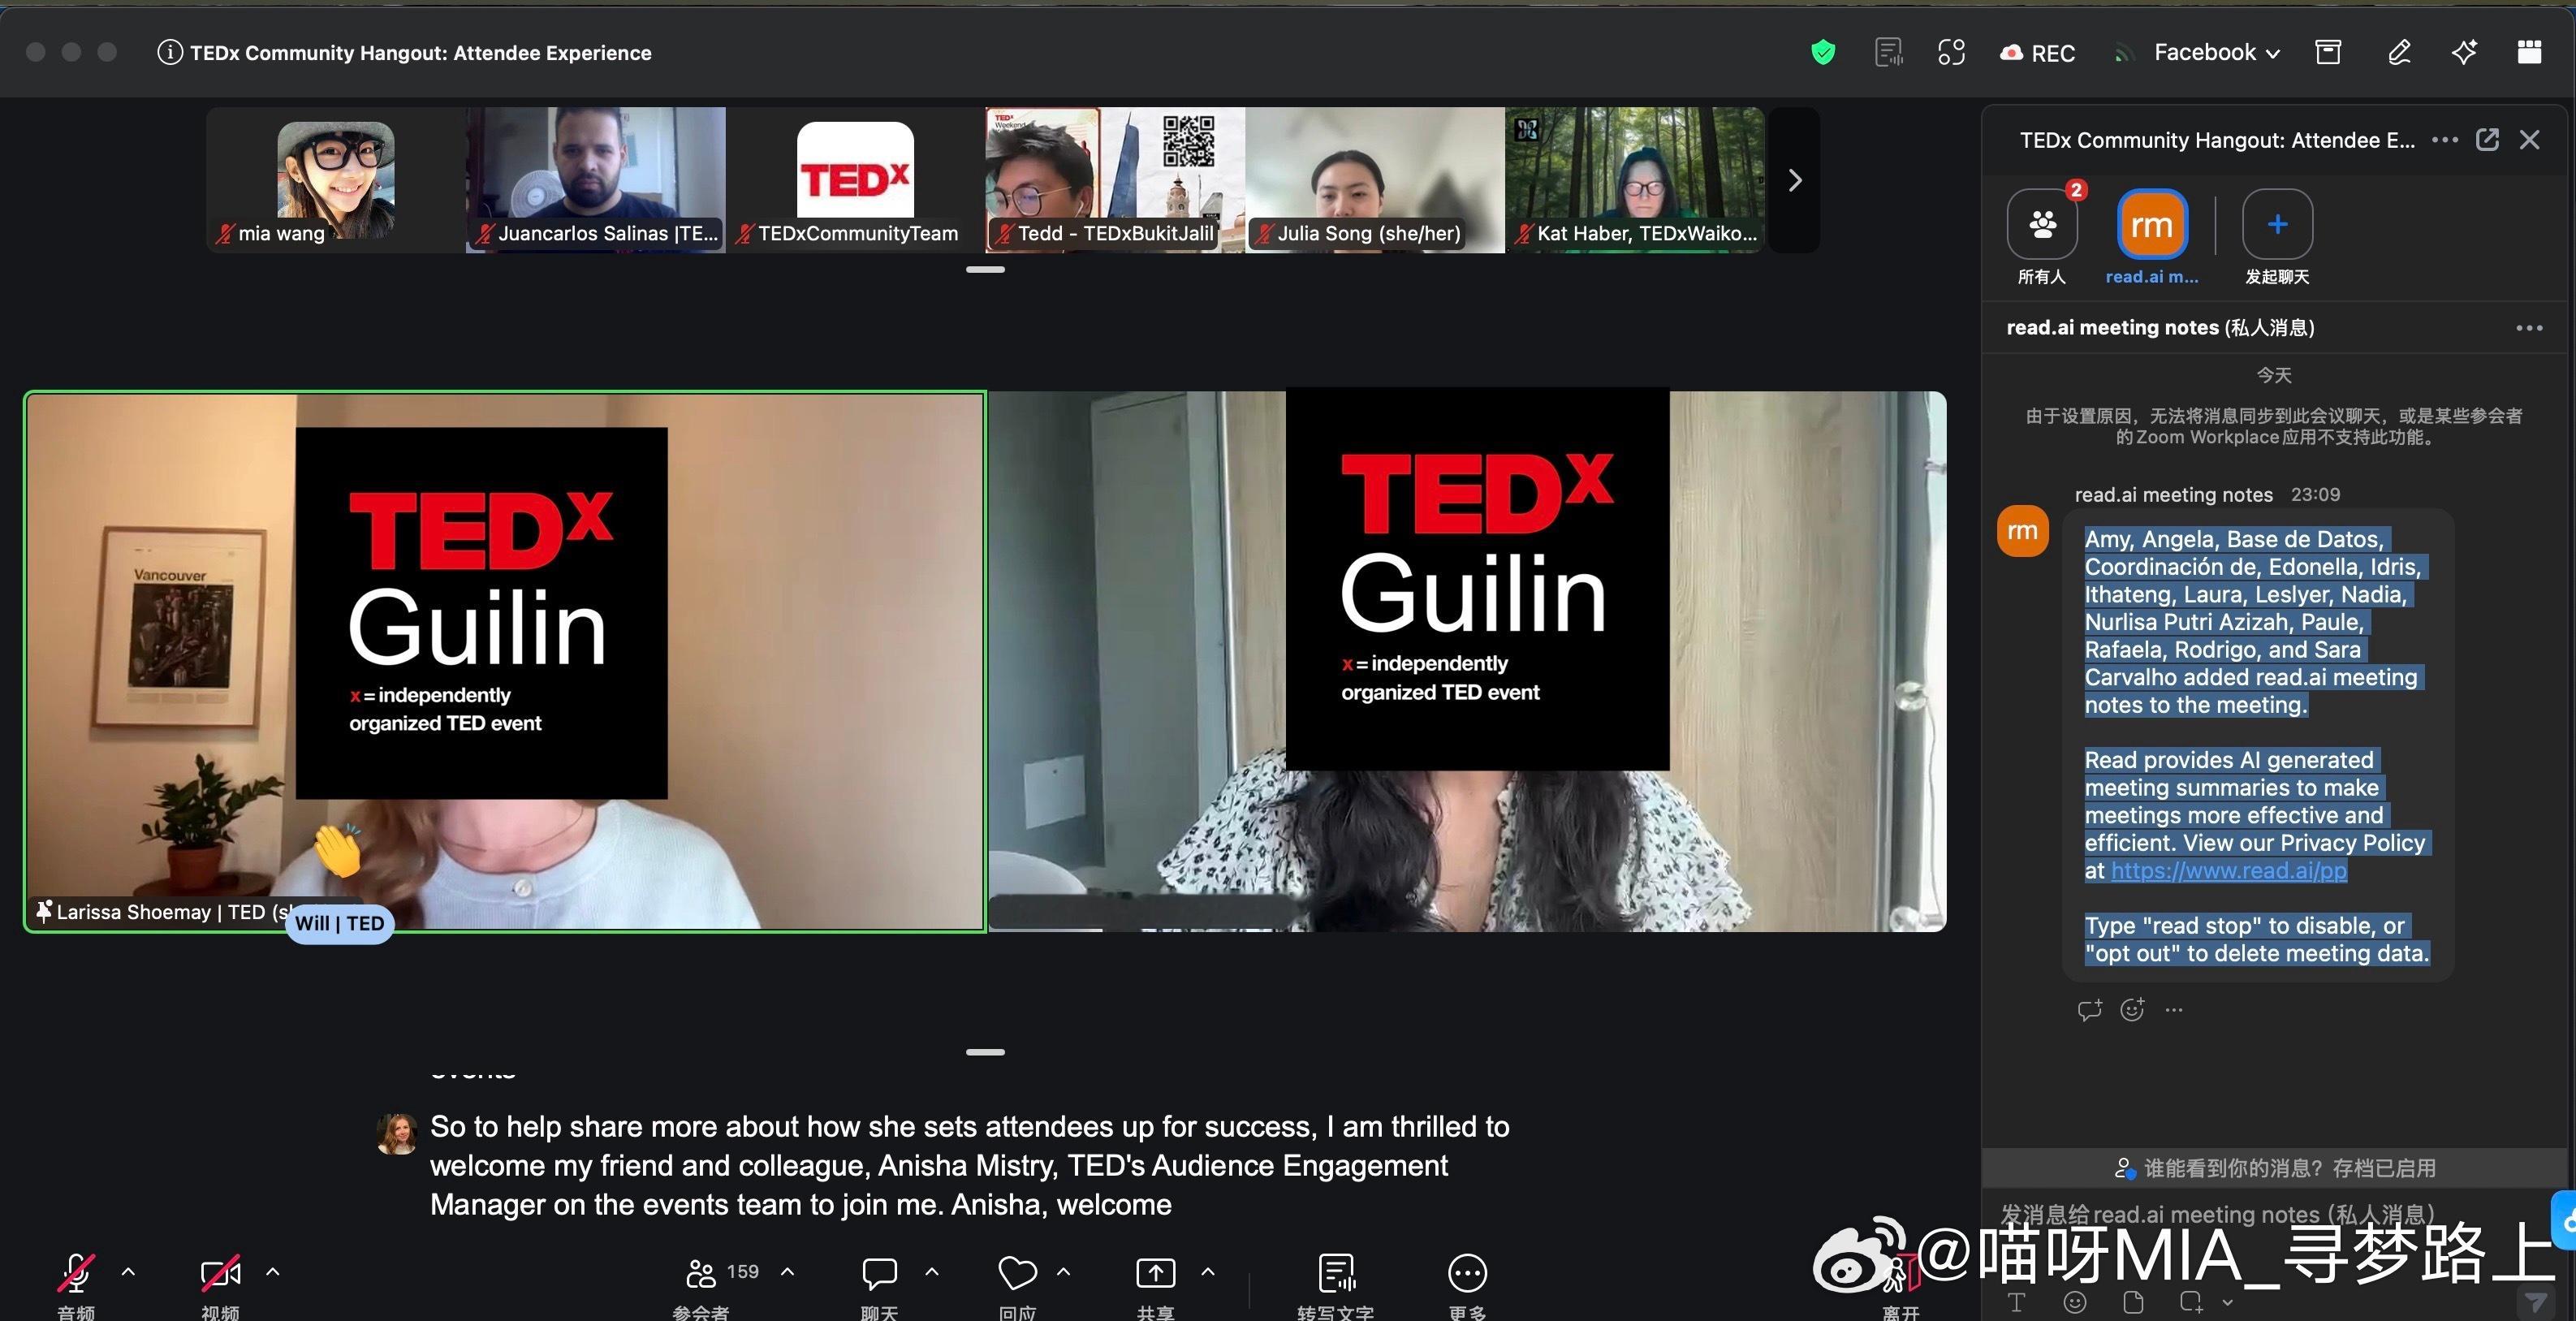Click the speaker avatar in the live caption

click(x=397, y=1134)
